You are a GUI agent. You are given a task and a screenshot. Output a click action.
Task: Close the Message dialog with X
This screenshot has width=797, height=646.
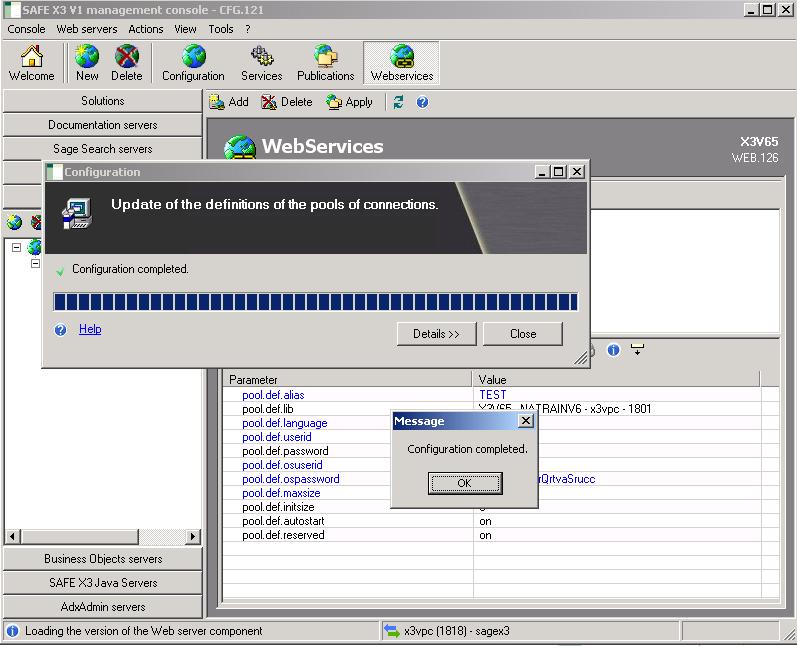(526, 420)
